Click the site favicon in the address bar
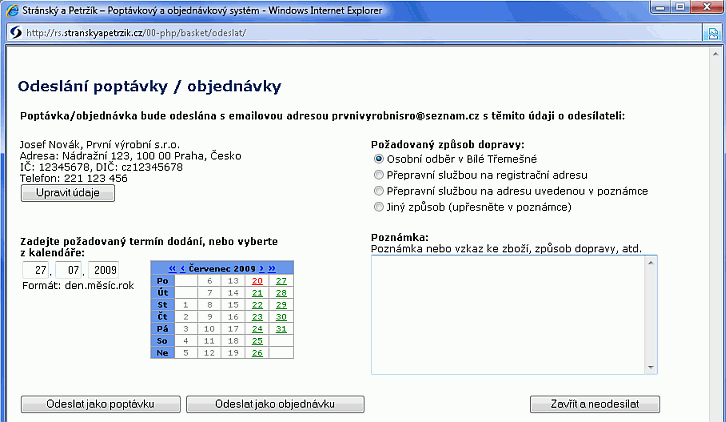The height and width of the screenshot is (422, 726). click(16, 32)
